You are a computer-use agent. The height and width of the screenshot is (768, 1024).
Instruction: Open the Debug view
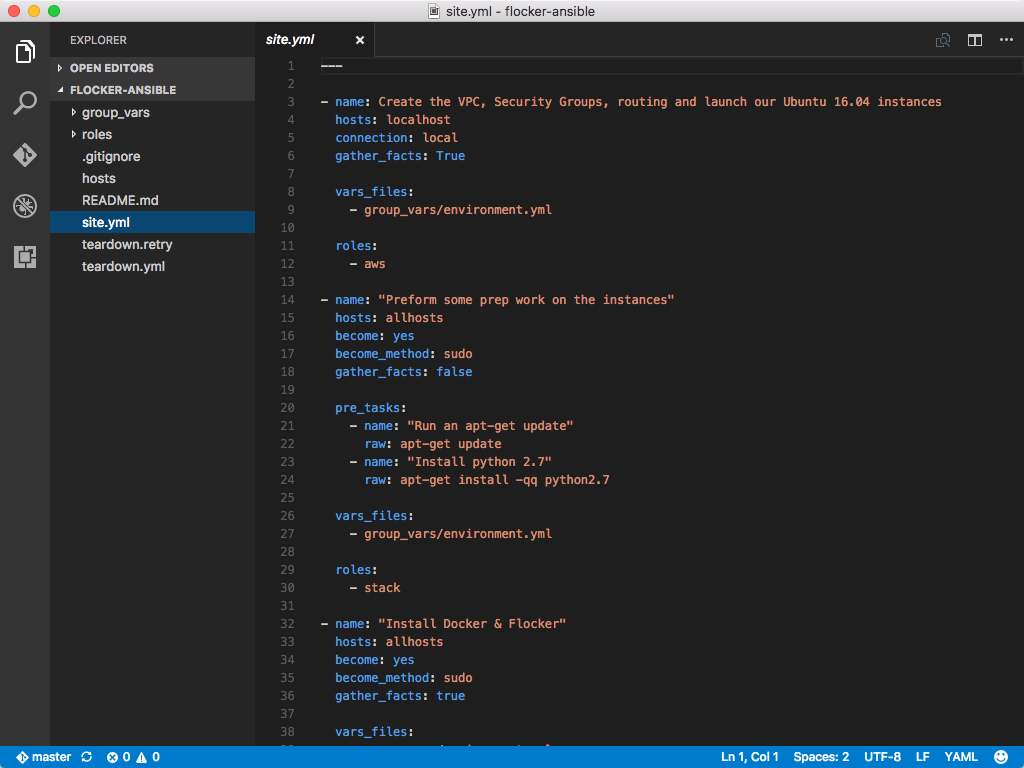(24, 206)
